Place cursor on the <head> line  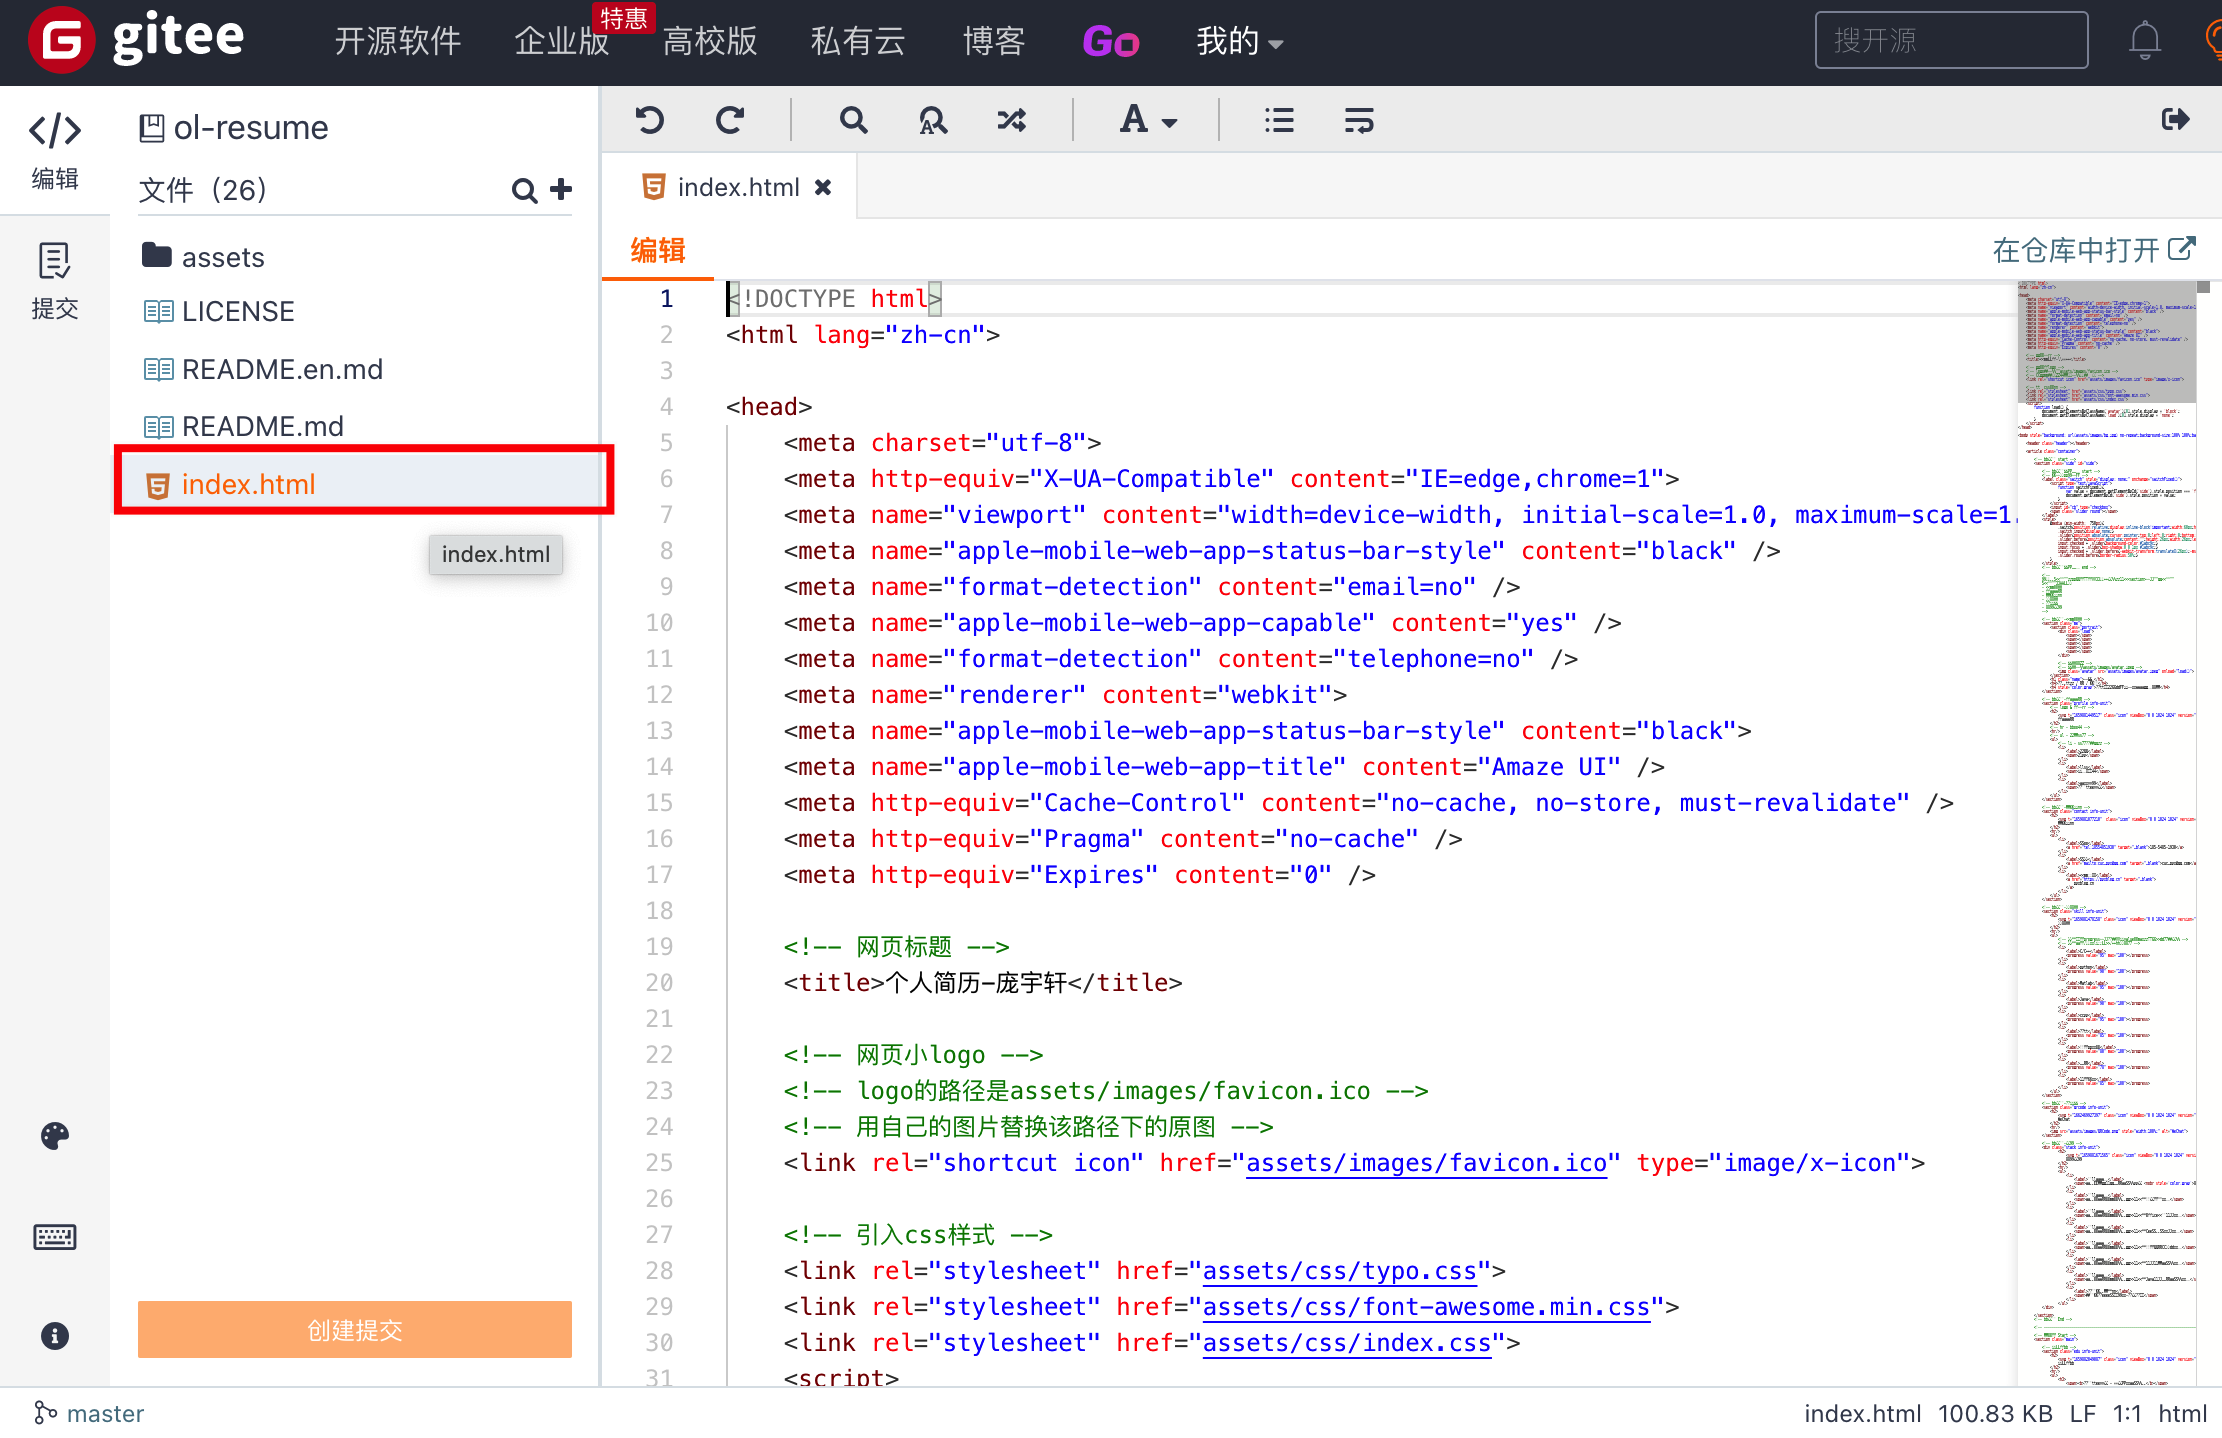coord(768,407)
